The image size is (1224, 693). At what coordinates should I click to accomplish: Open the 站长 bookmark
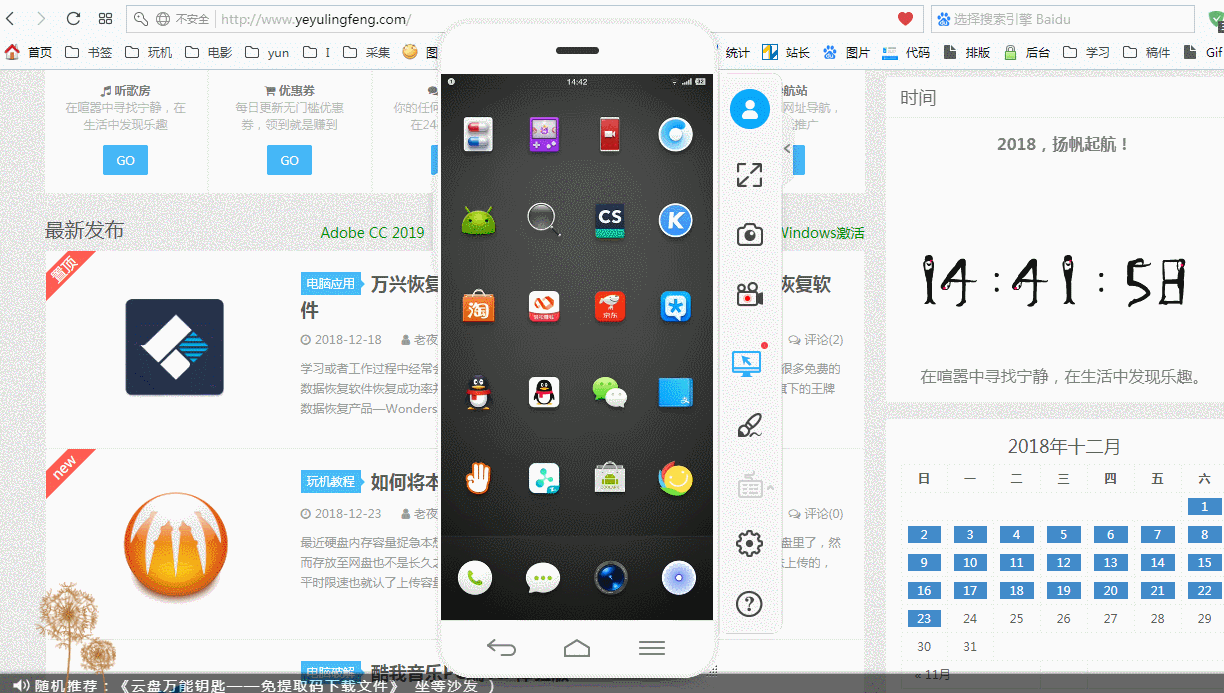(786, 53)
